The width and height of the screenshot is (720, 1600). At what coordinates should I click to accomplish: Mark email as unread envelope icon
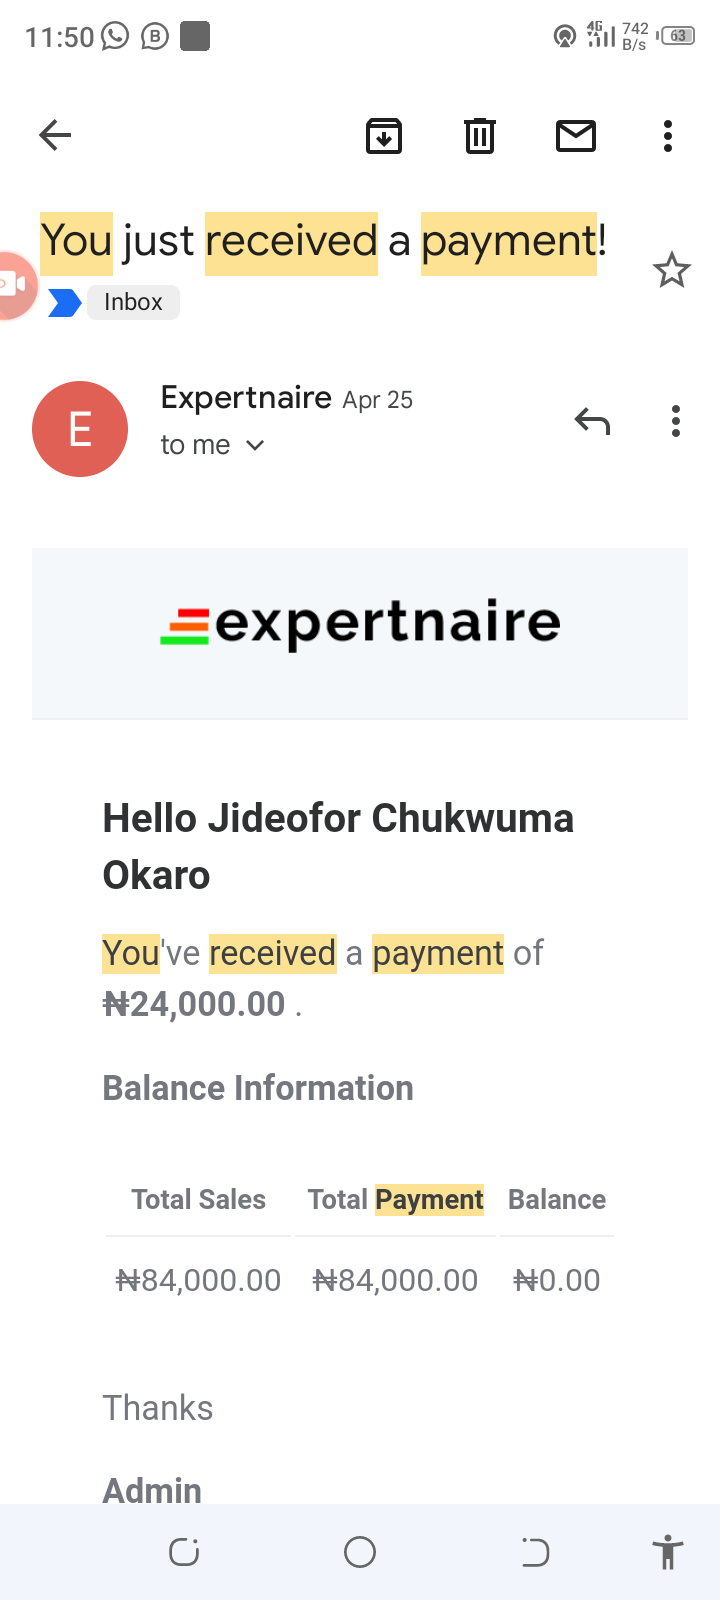(576, 135)
